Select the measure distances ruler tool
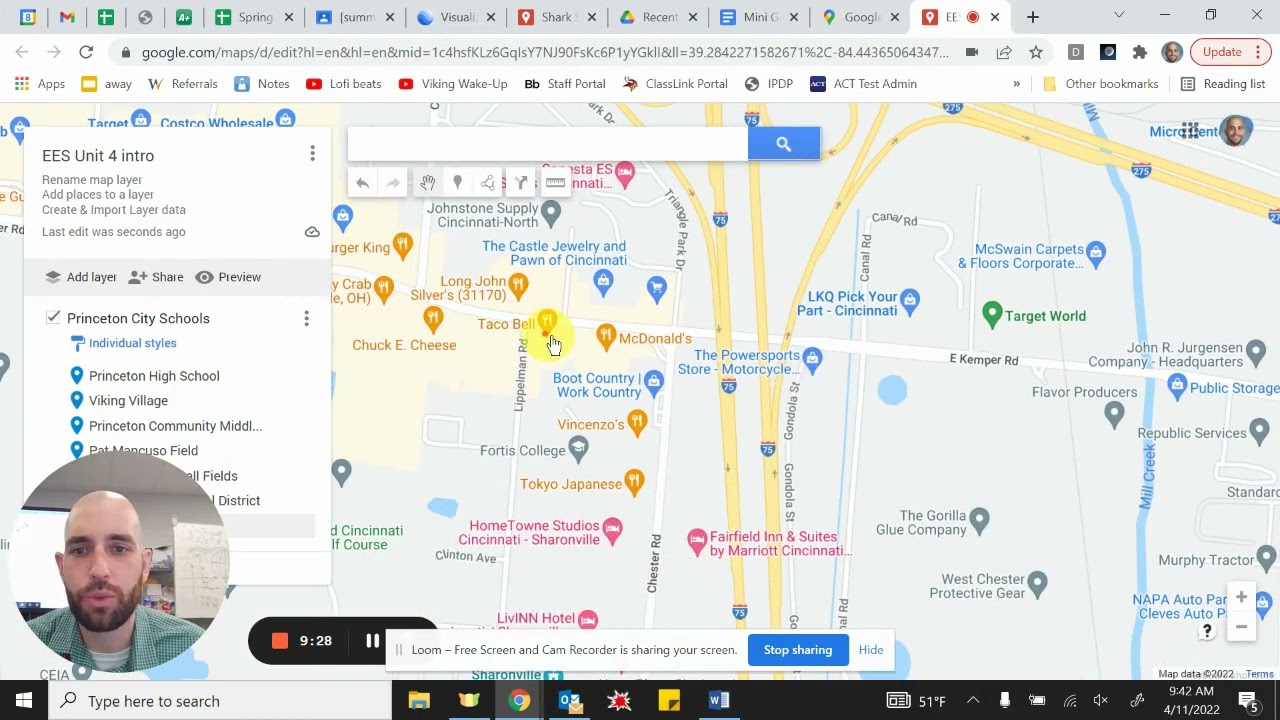The width and height of the screenshot is (1280, 720). point(555,183)
